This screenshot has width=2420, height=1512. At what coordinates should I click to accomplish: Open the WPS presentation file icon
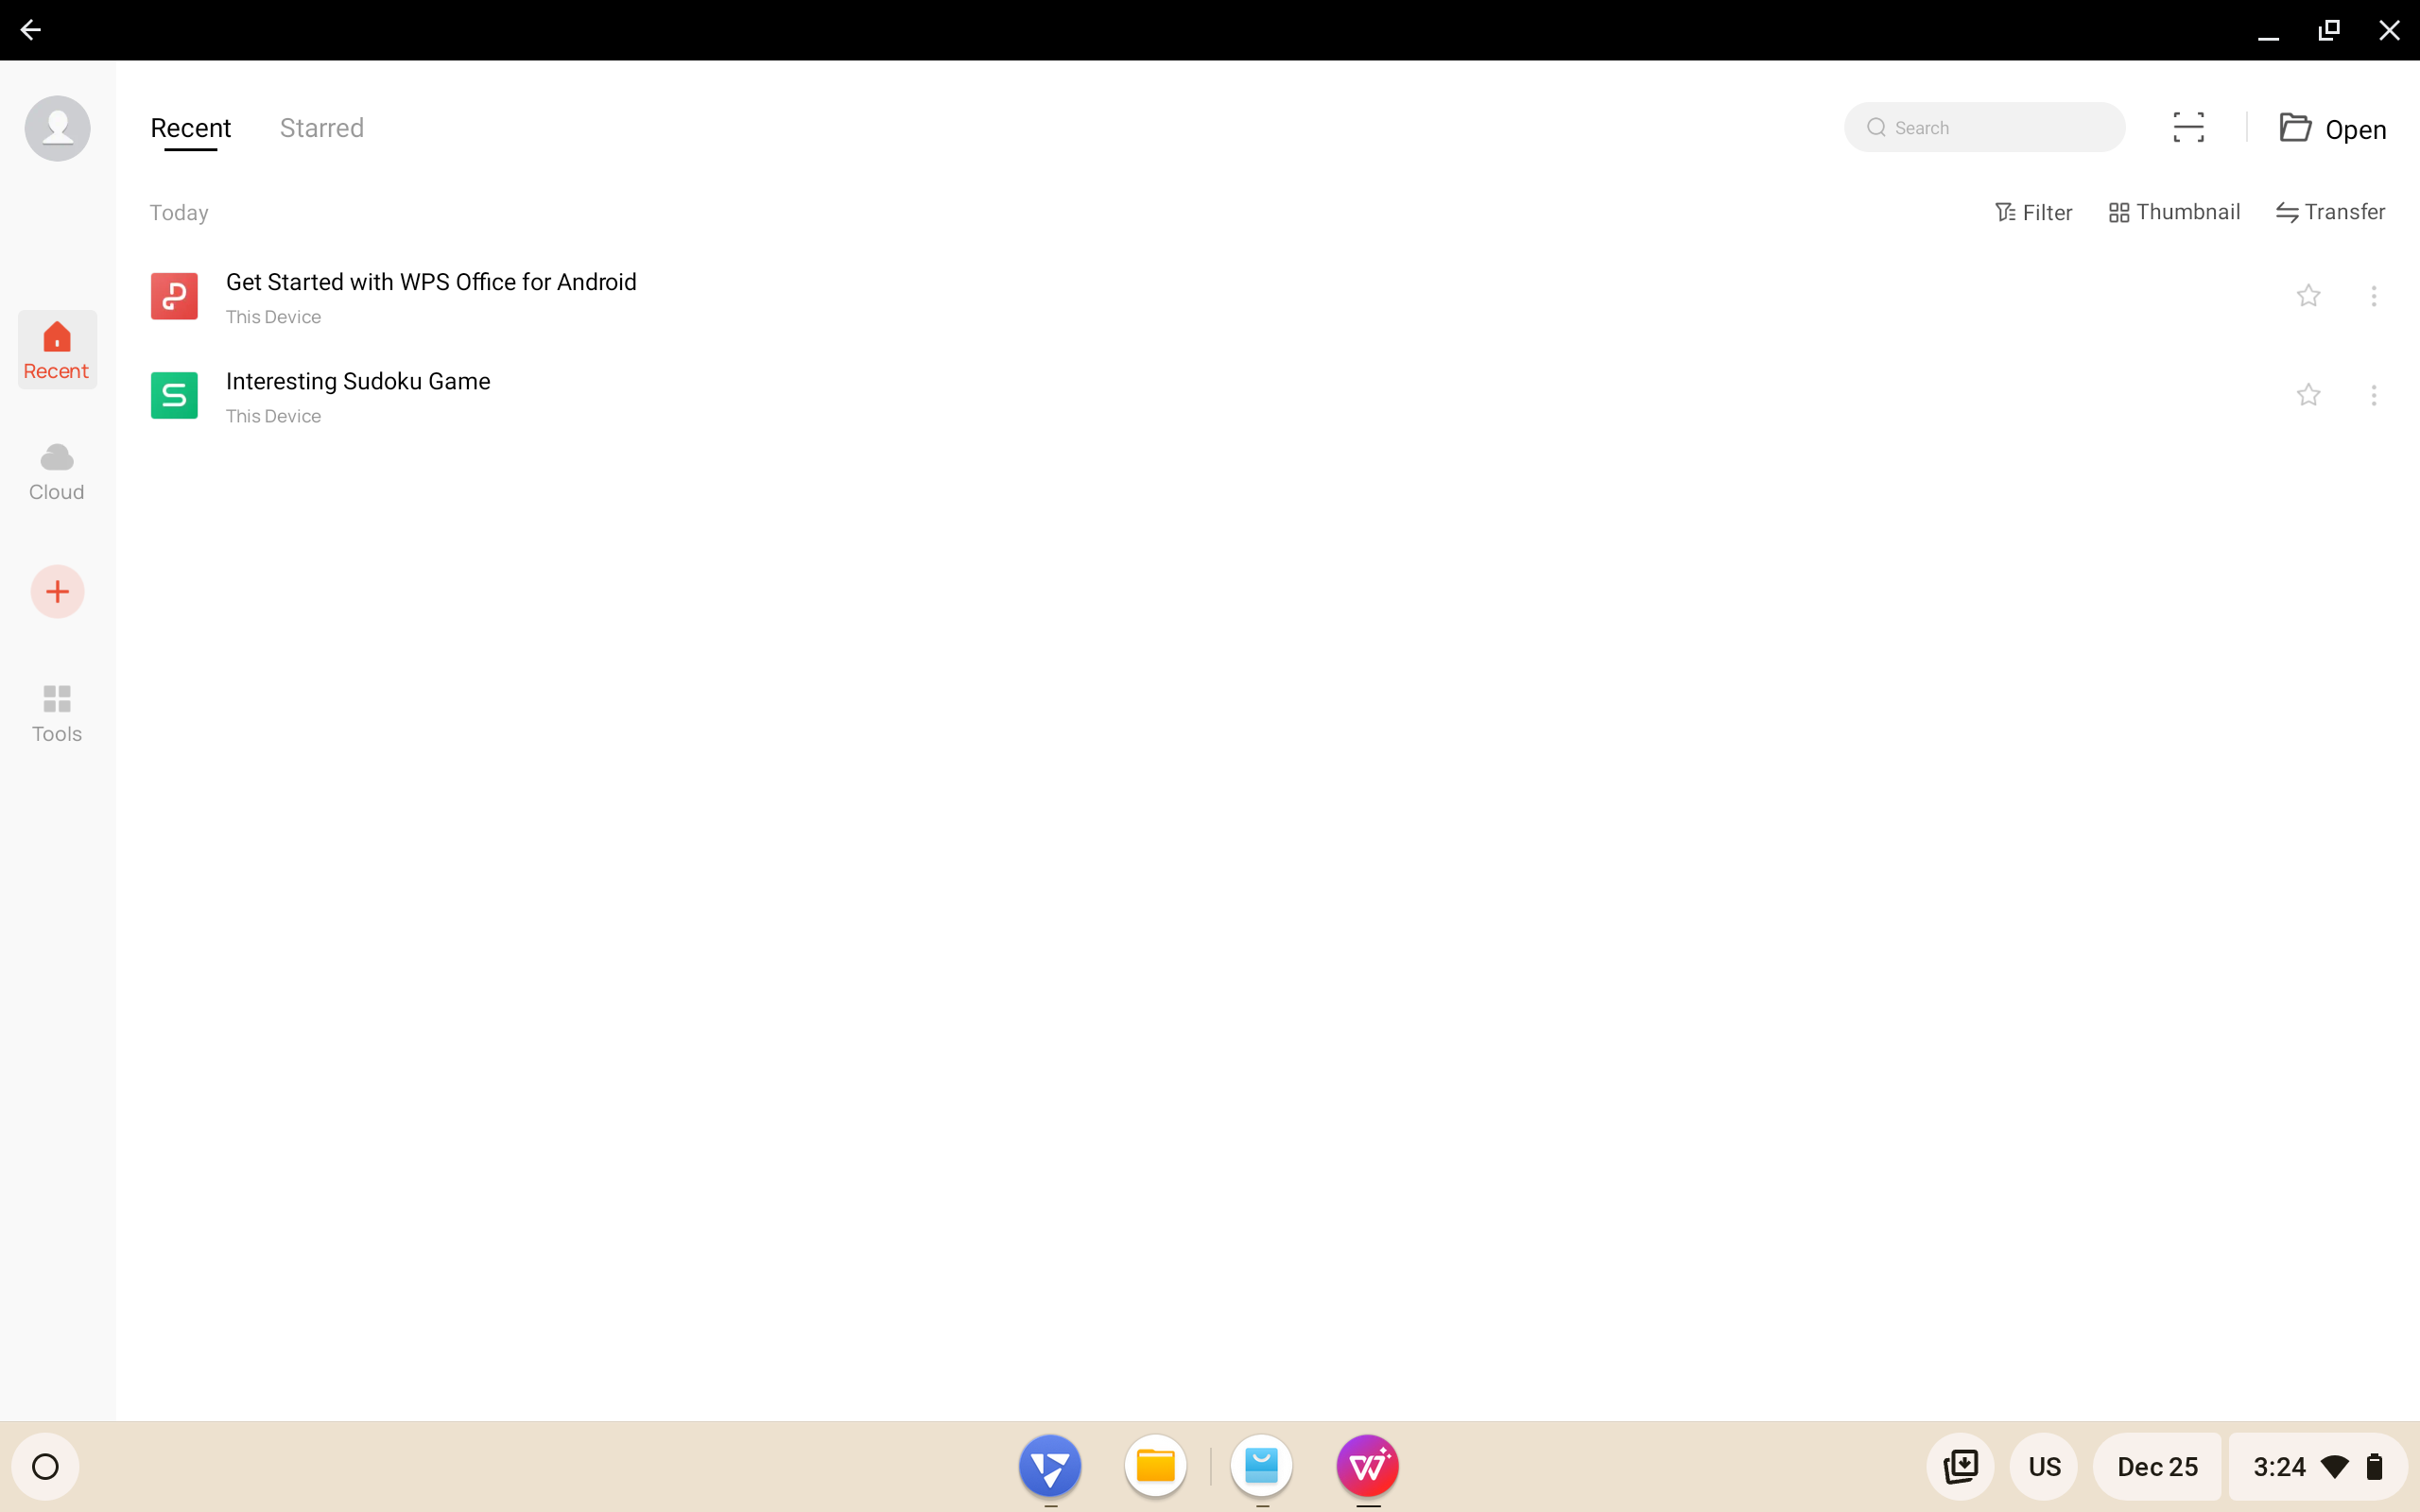coord(174,296)
